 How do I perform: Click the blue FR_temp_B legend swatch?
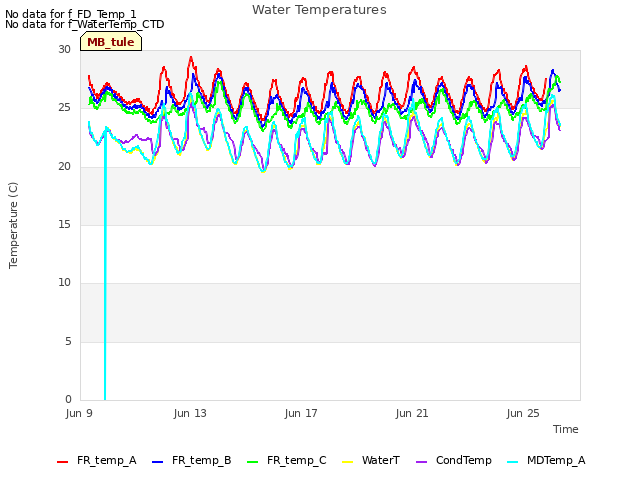(x=158, y=462)
